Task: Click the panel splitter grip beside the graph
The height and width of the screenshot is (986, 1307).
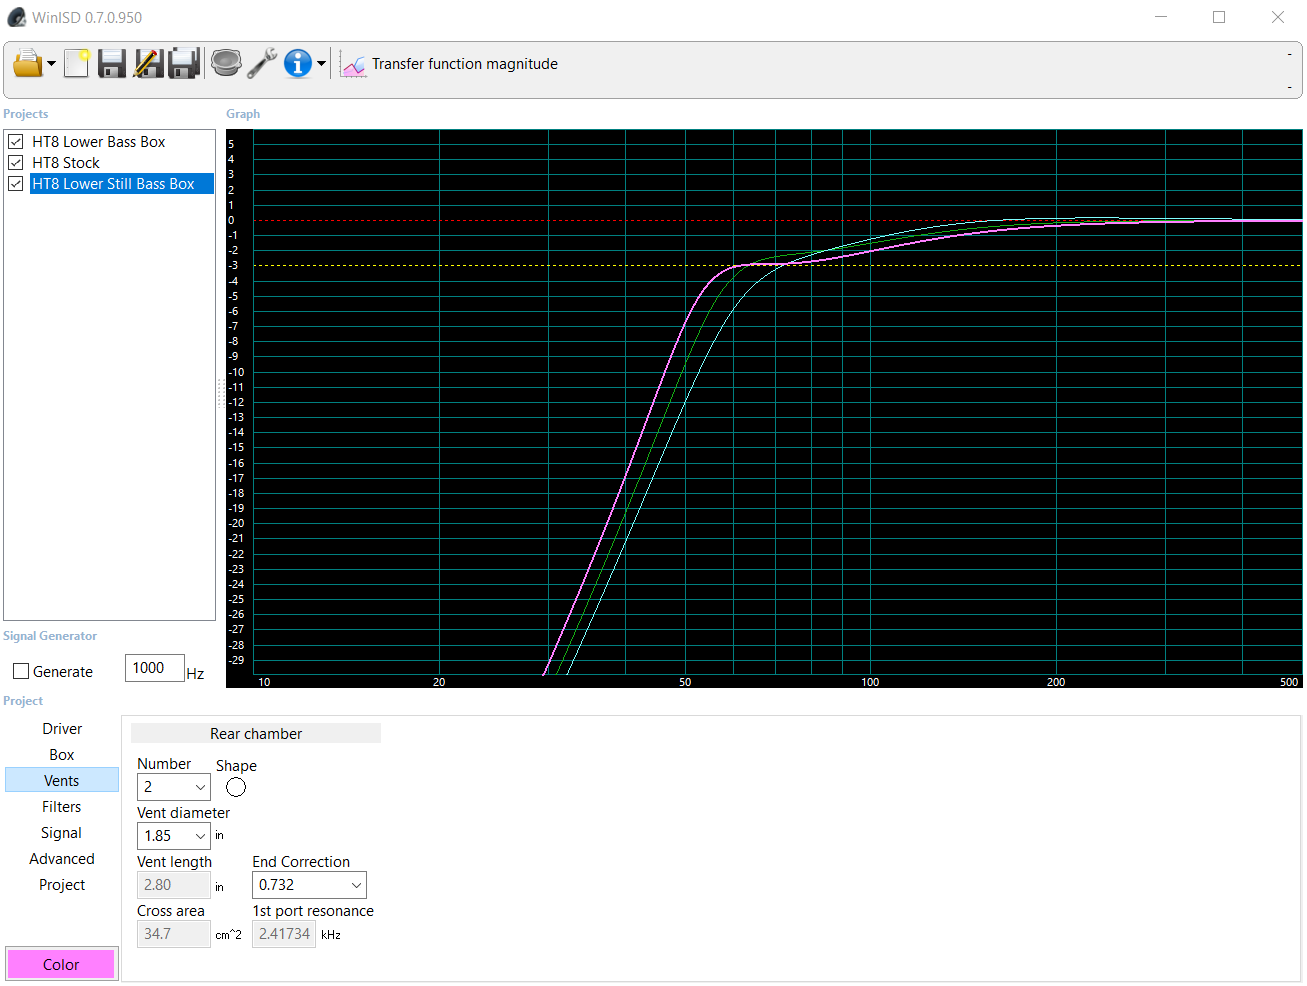Action: 221,393
